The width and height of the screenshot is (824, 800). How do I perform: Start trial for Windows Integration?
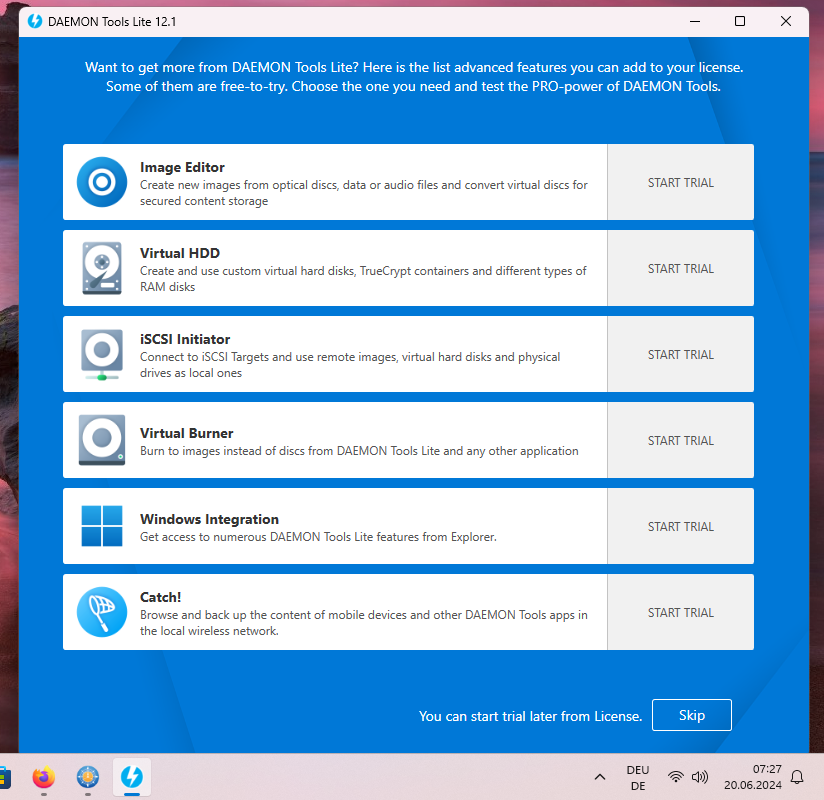click(x=681, y=526)
